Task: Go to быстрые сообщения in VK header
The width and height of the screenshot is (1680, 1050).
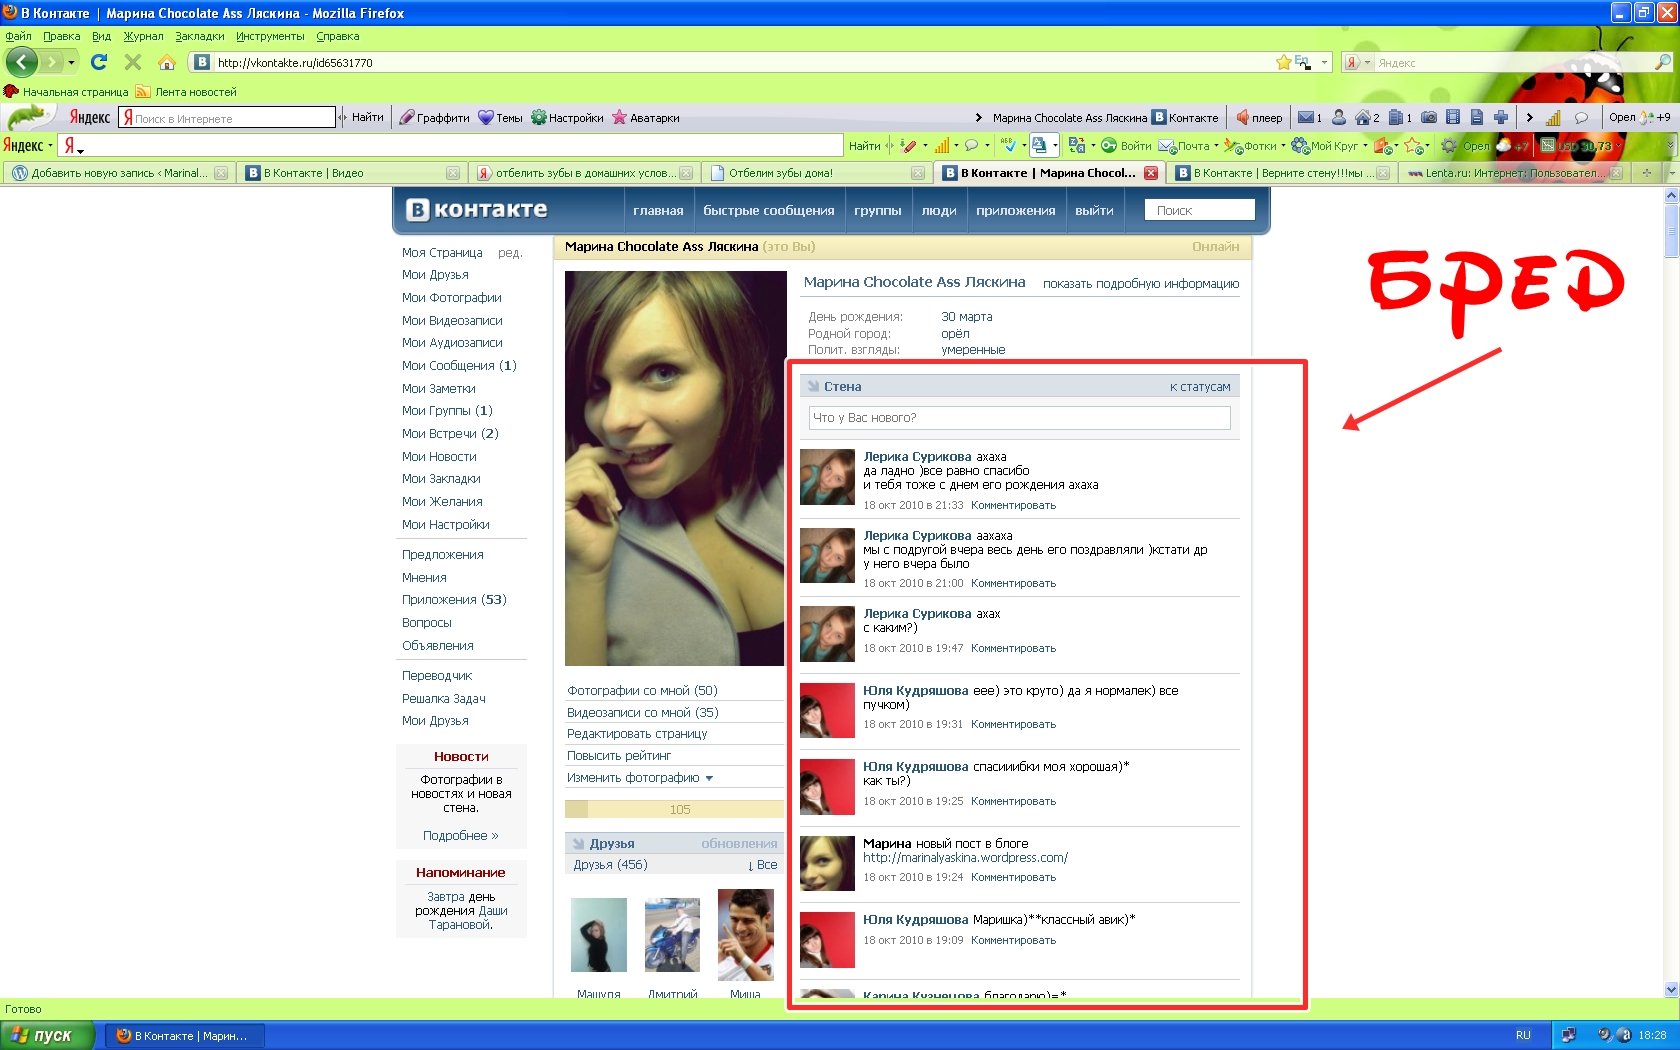Action: pyautogui.click(x=768, y=211)
